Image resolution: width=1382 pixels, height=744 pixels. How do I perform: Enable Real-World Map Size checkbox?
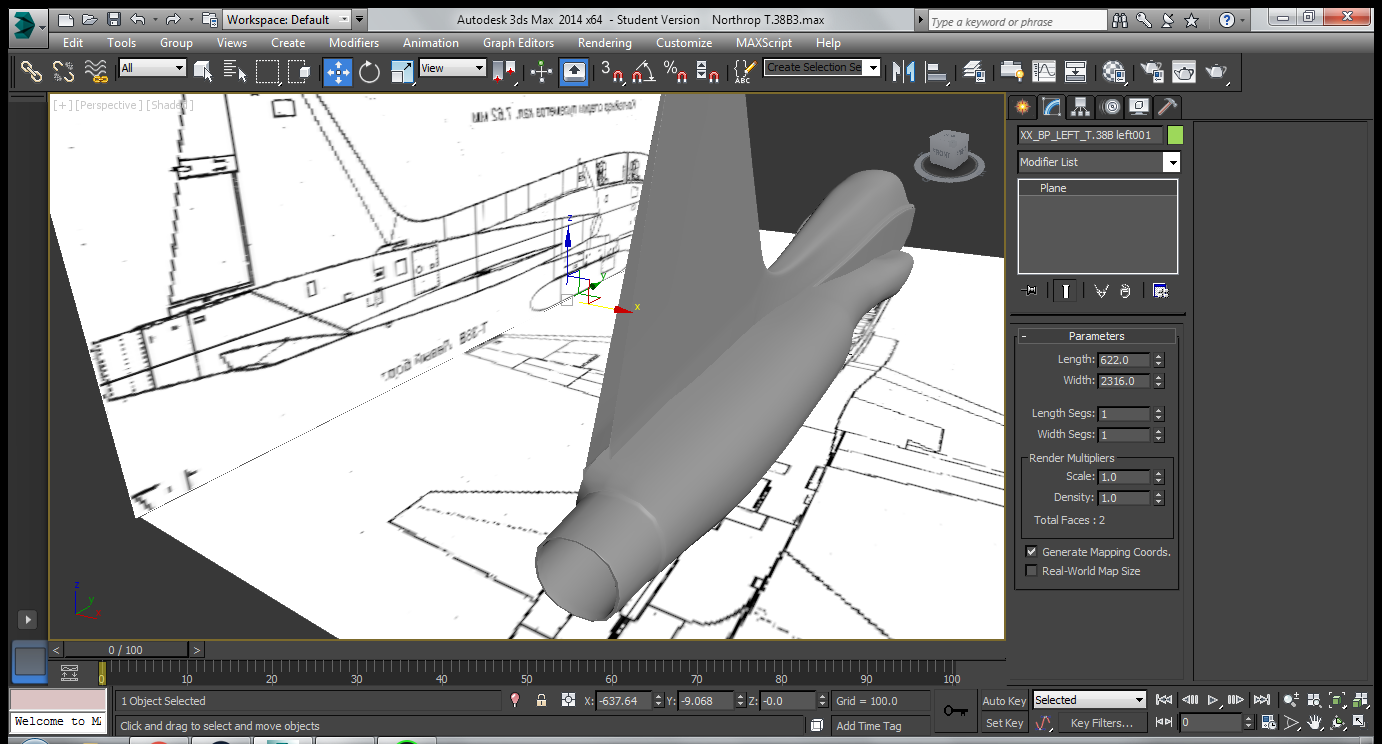coord(1032,571)
